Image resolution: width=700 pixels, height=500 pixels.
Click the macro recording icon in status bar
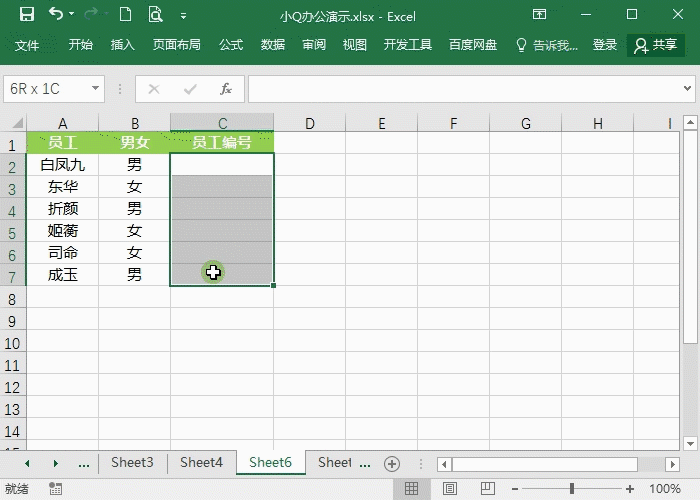coord(55,489)
